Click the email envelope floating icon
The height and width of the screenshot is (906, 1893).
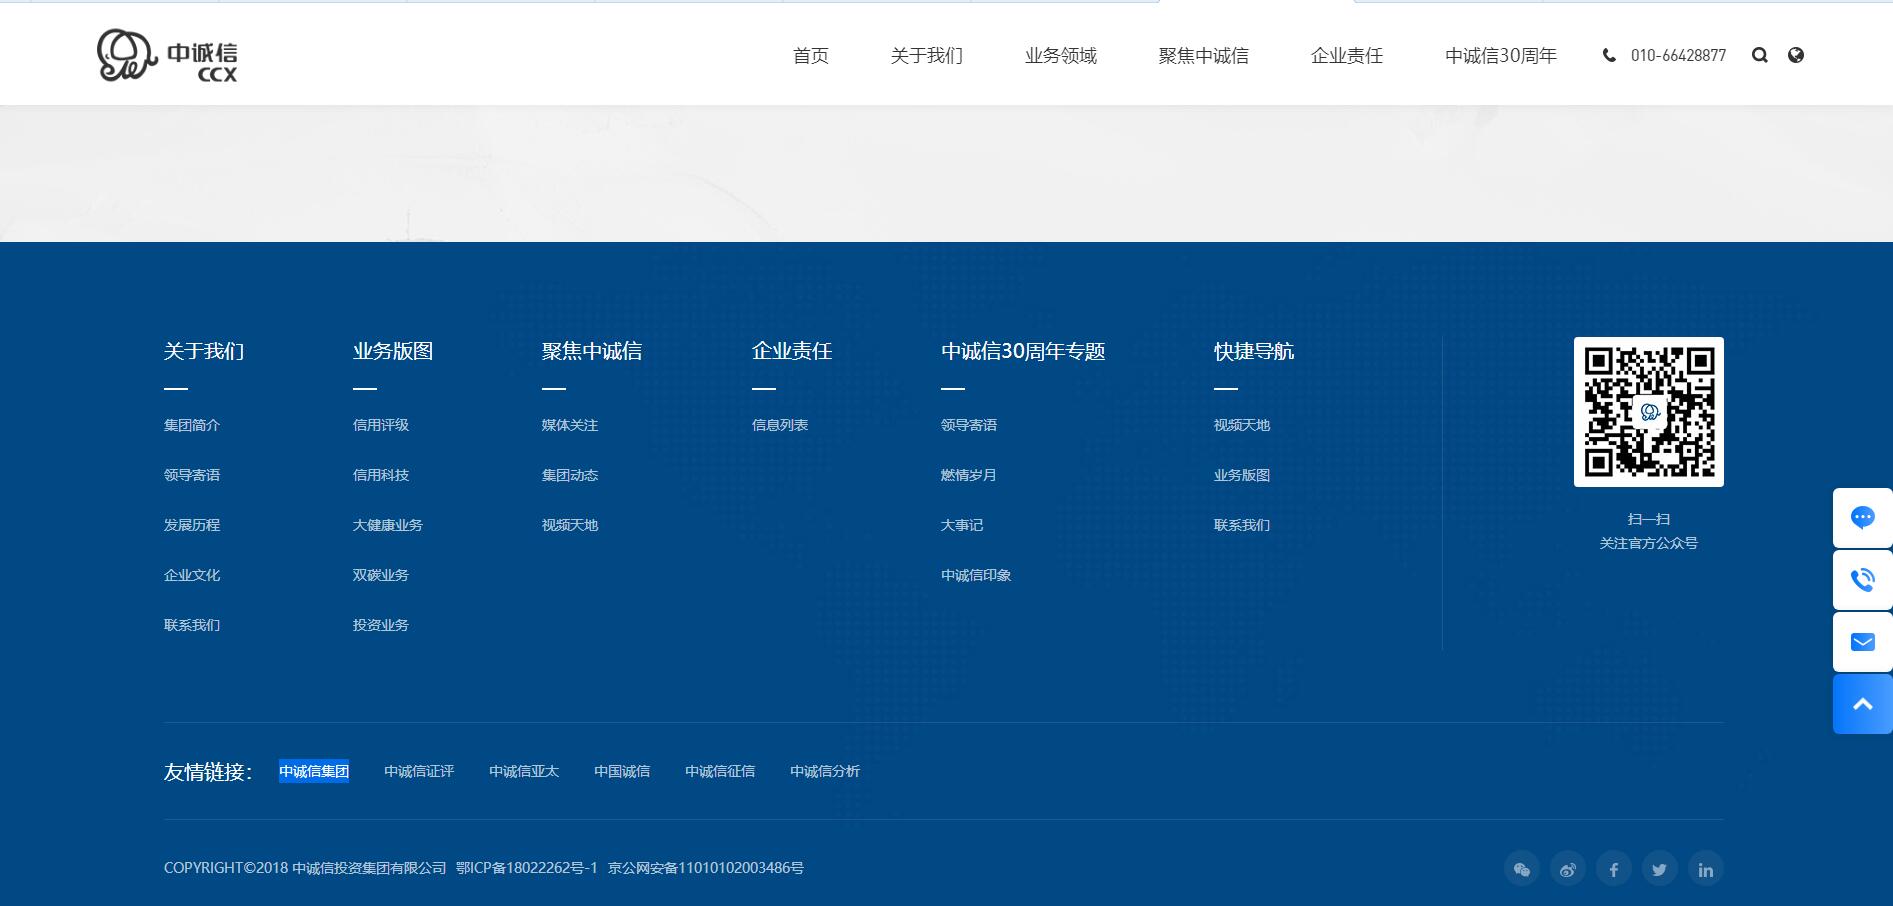[x=1862, y=642]
